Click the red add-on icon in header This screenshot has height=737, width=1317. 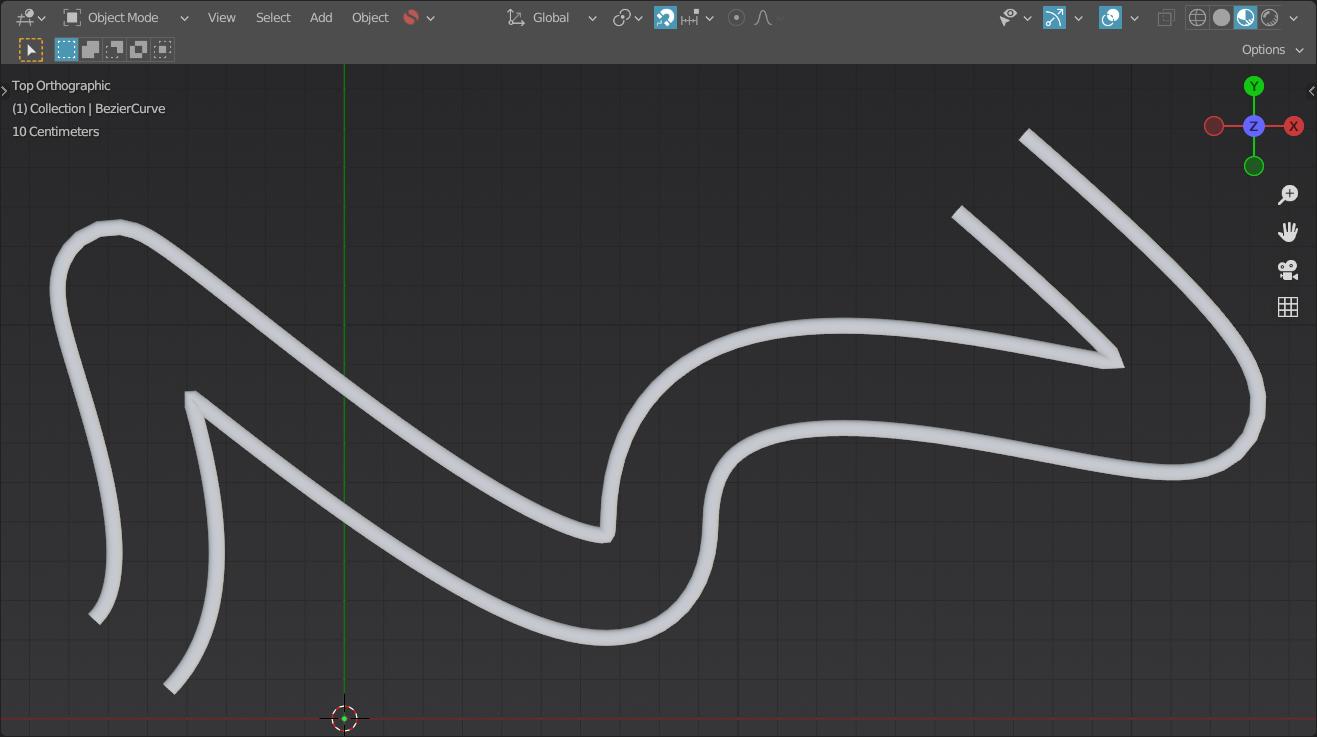tap(411, 17)
